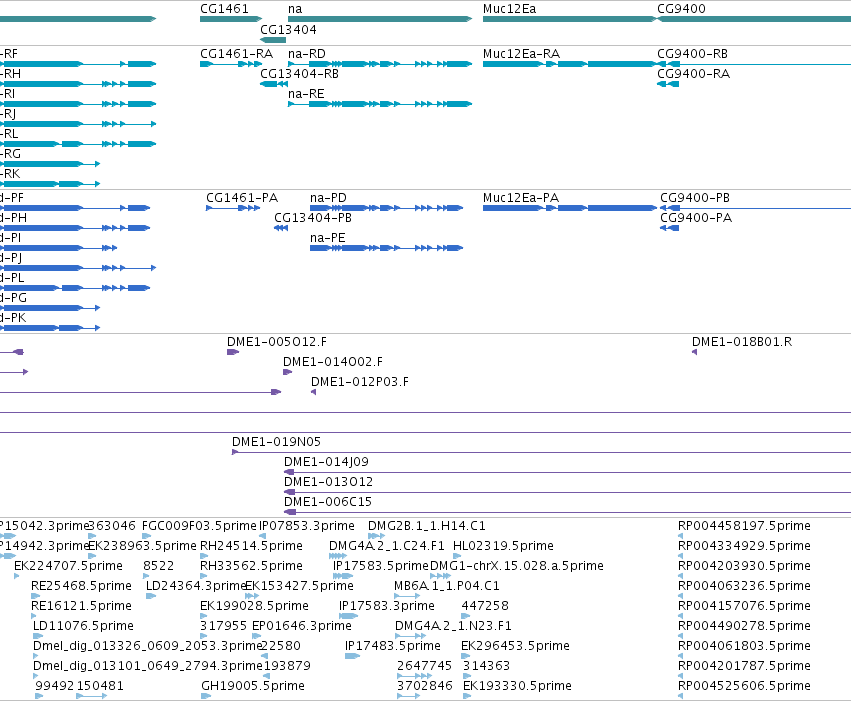Select transcript CG1461-RA
This screenshot has width=851, height=701.
[x=236, y=54]
